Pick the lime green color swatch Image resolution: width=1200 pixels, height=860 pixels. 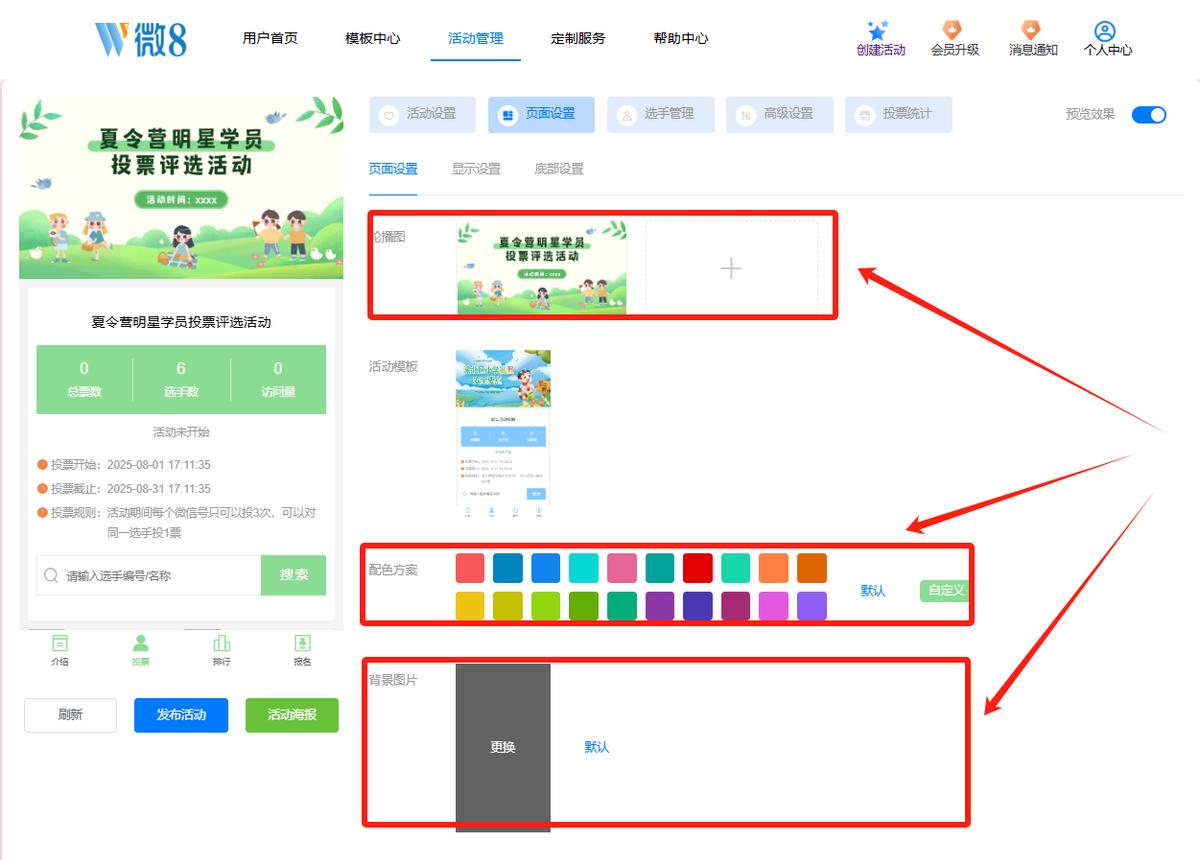click(x=546, y=606)
